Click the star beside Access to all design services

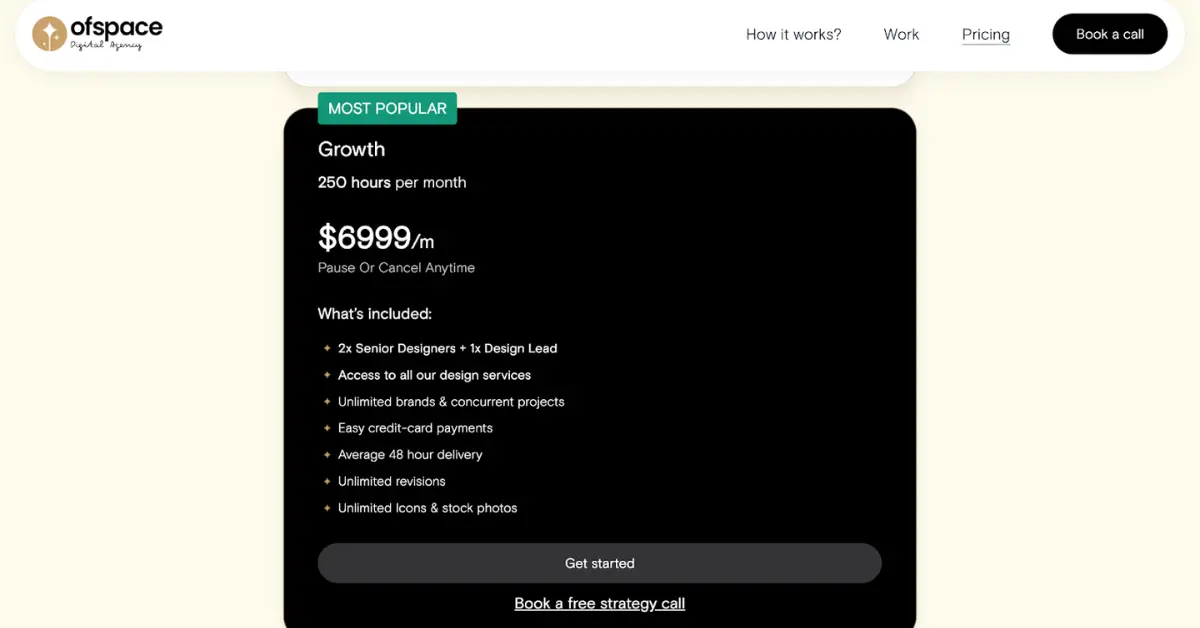(x=327, y=375)
